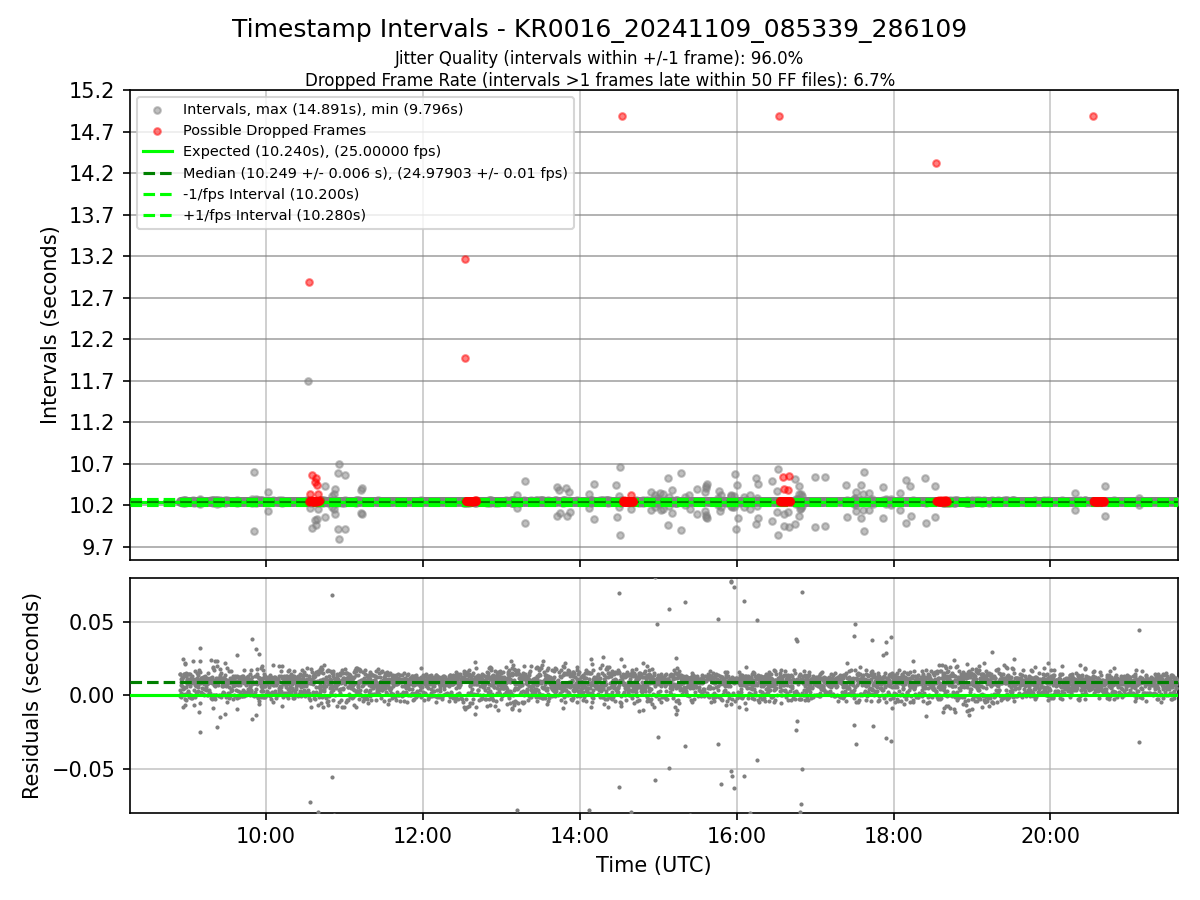Click the x-axis tick label 20:00
The width and height of the screenshot is (1200, 900).
(x=1050, y=836)
